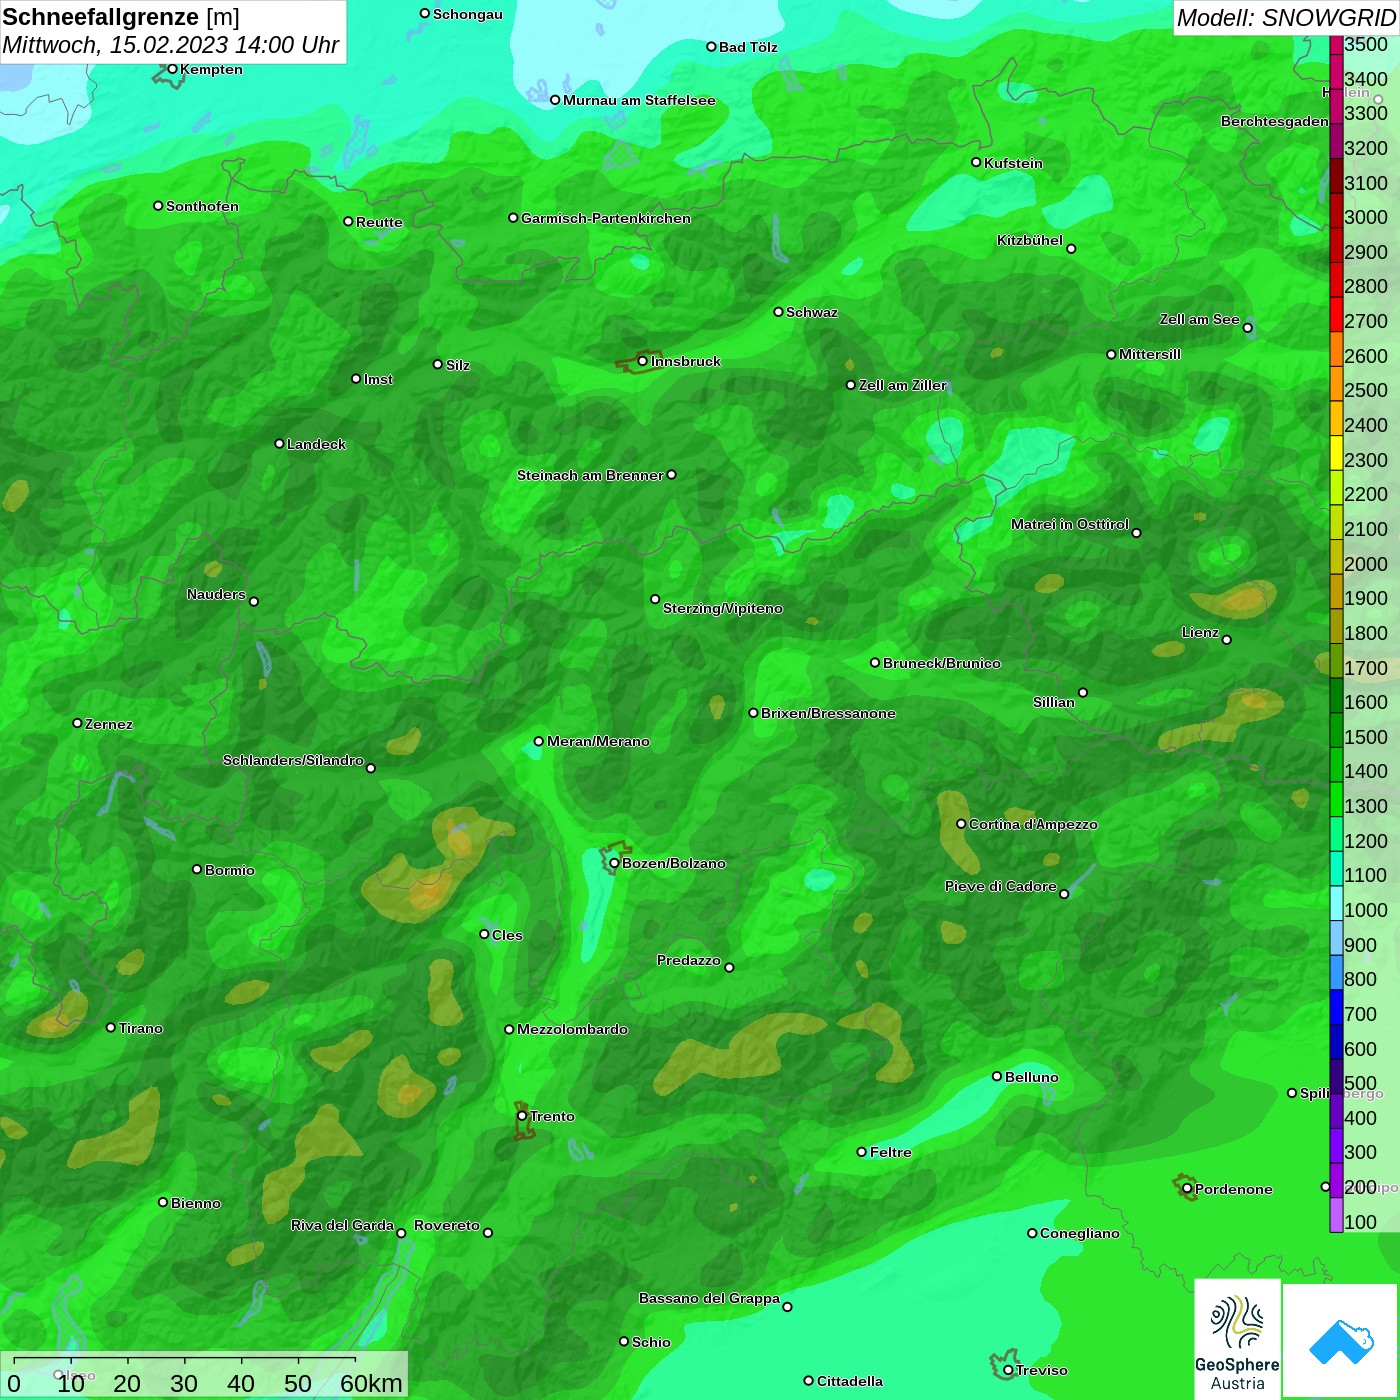
Task: Click the Murnau am Staffelsee label
Action: point(639,100)
